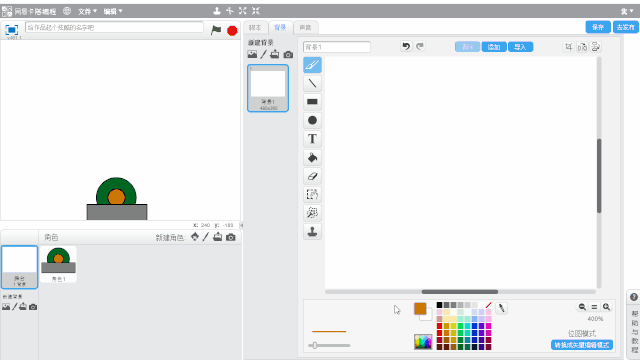Viewport: 640px width, 360px height.
Task: Click the top-bar grow sprite icon
Action: click(243, 11)
